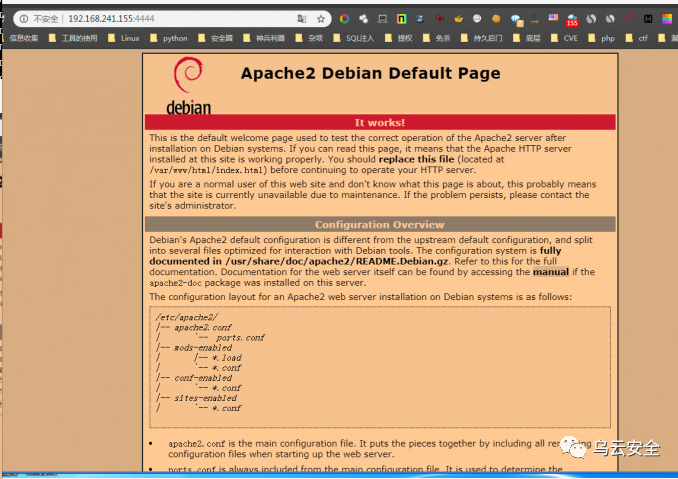Click the address bar showing 192.168.241.155:4444

tap(173, 19)
